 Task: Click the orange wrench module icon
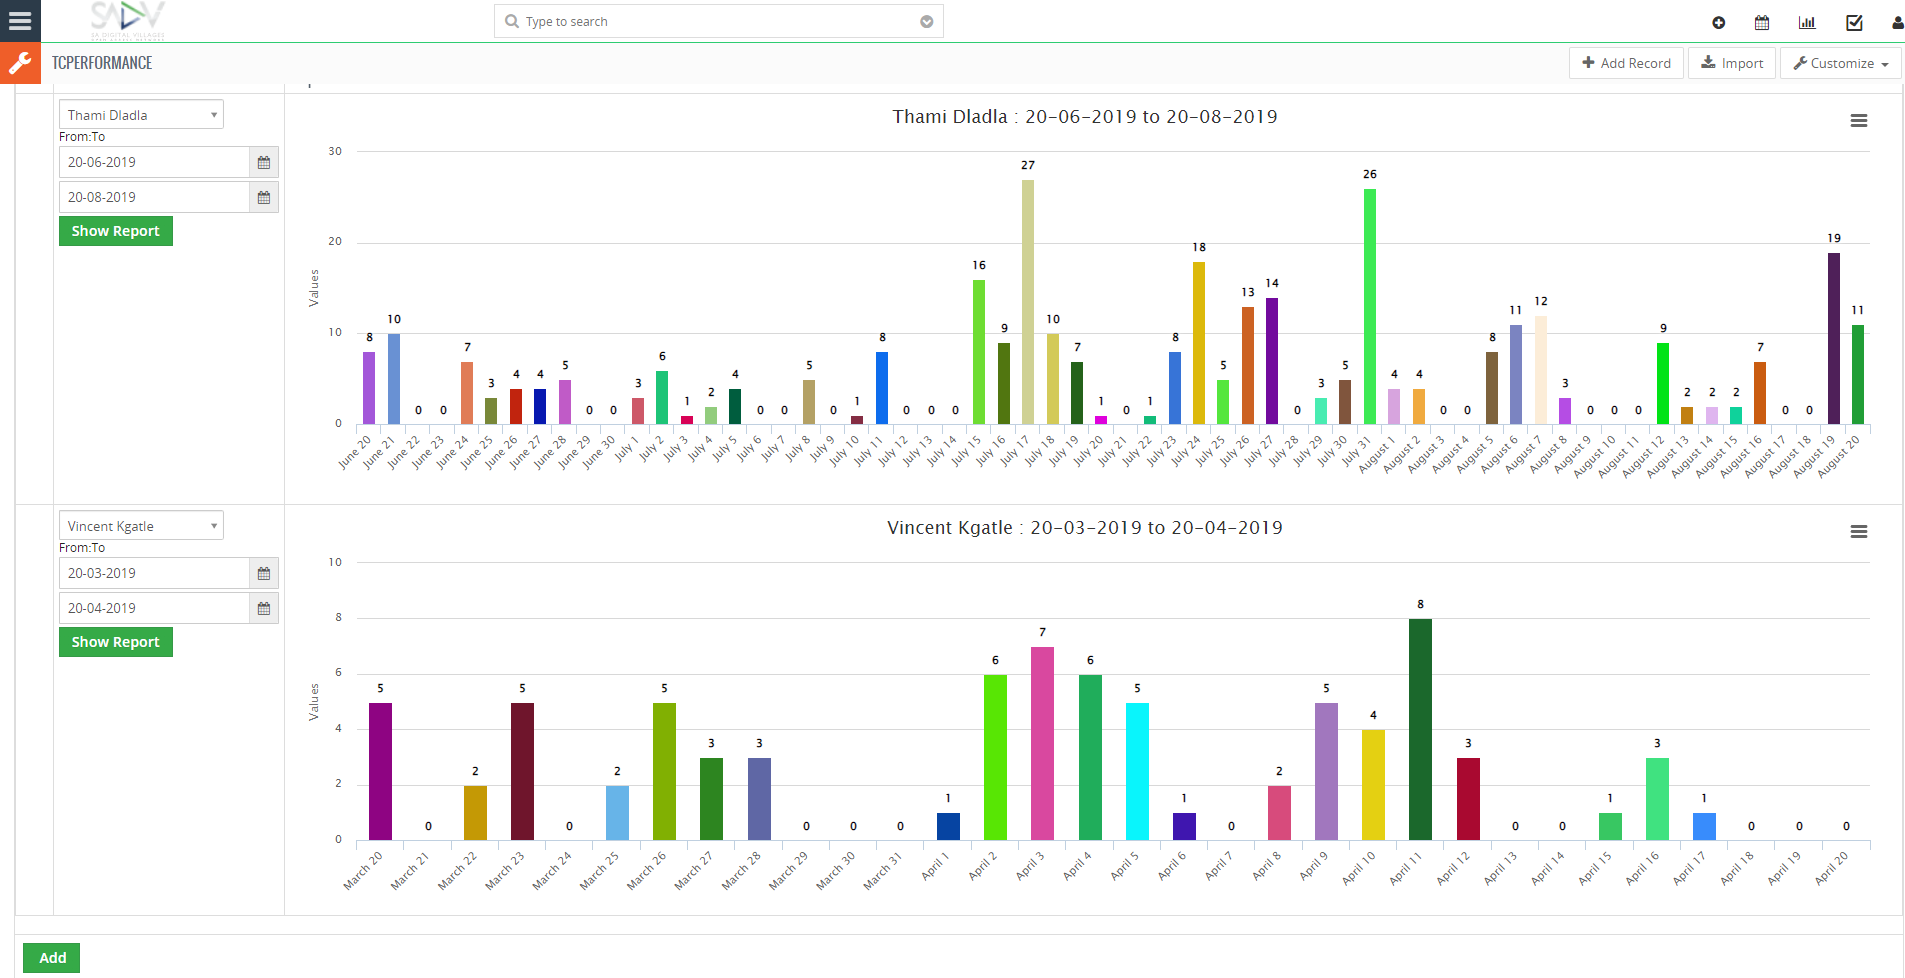coord(20,63)
